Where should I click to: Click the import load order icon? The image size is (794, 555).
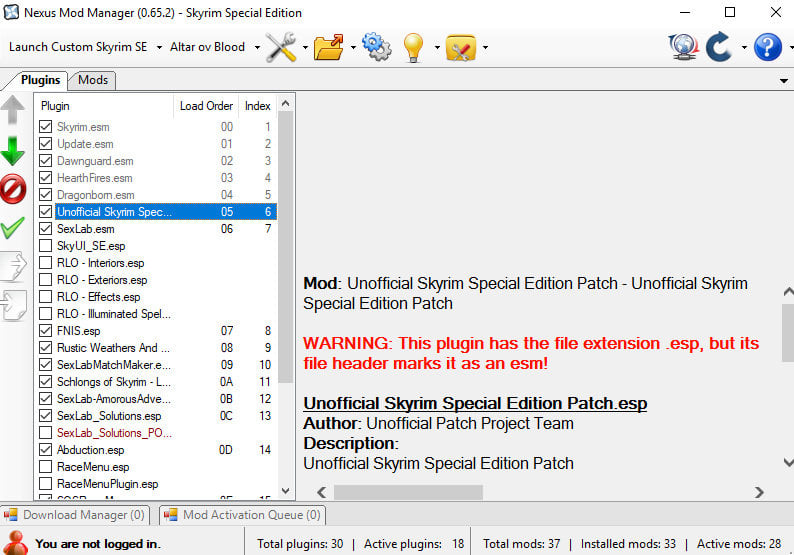pyautogui.click(x=14, y=305)
